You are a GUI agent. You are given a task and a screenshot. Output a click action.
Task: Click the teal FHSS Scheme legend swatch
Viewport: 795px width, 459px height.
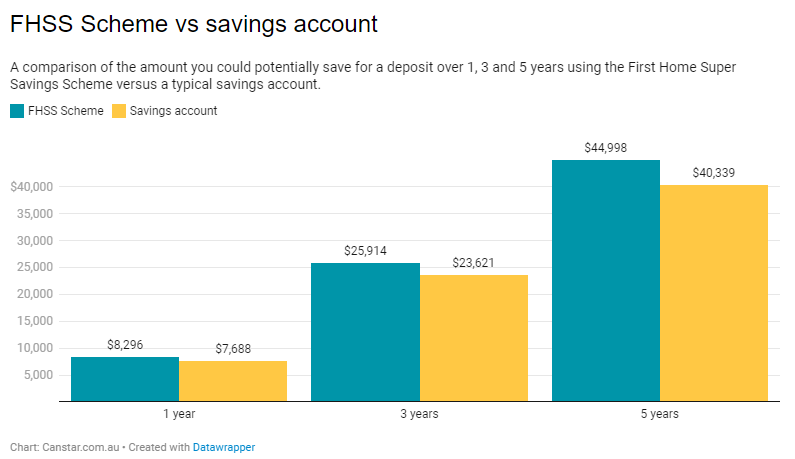tap(17, 111)
